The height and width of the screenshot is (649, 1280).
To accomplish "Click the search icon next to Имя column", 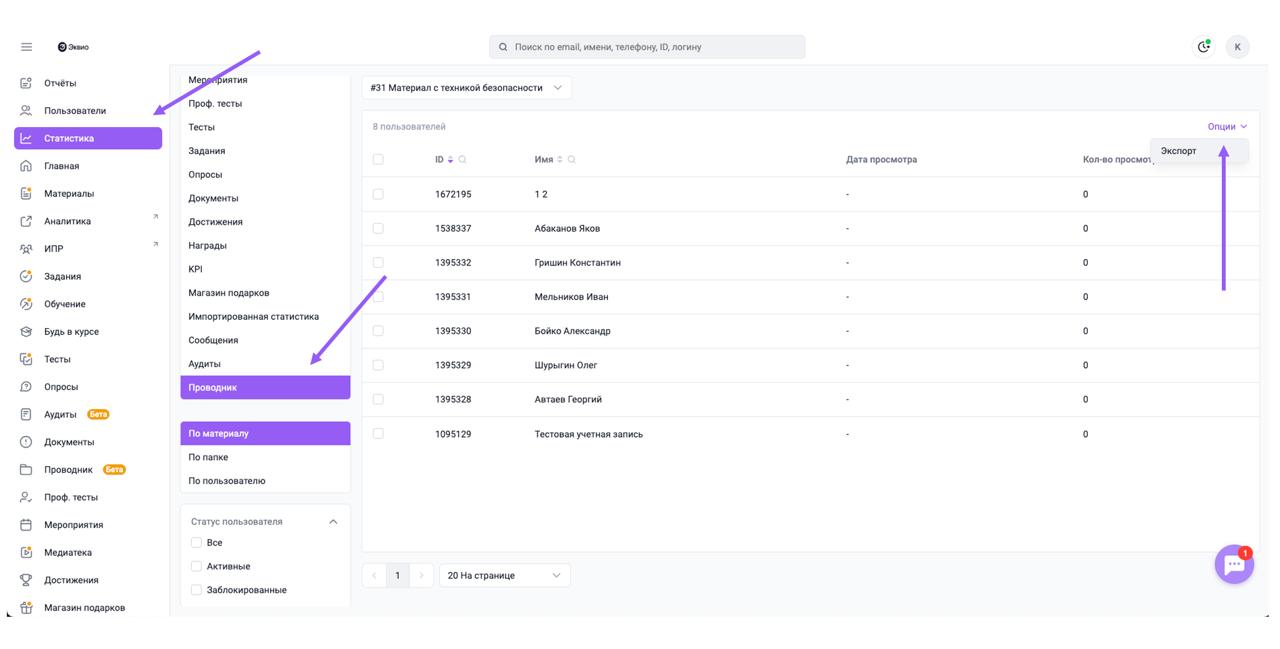I will click(x=572, y=160).
